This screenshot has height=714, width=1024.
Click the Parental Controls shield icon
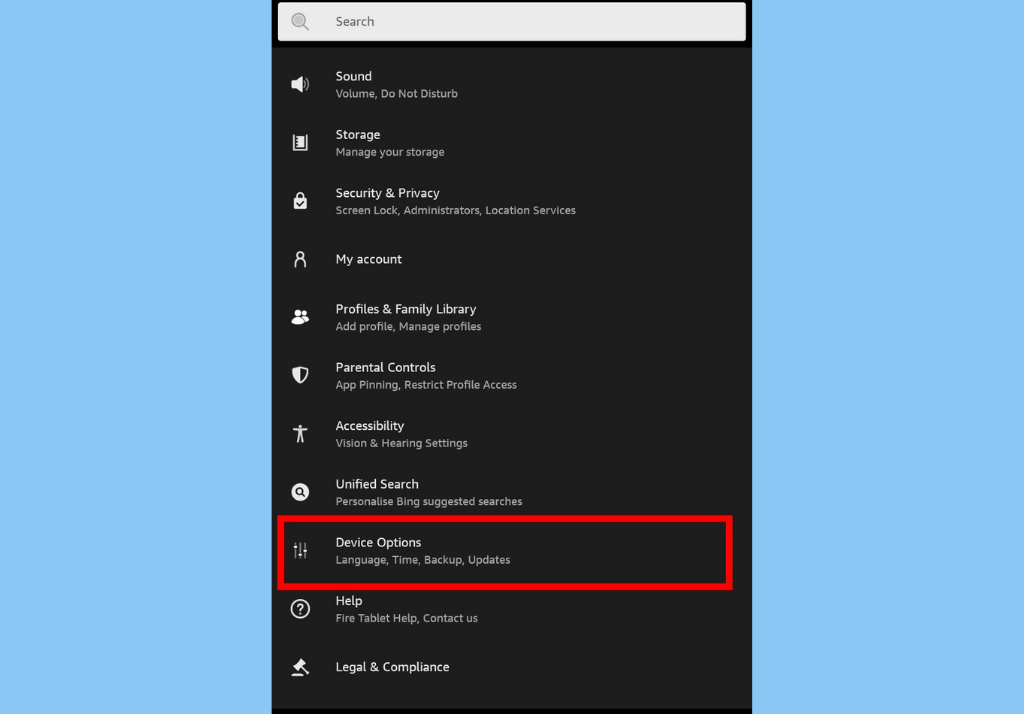coord(300,375)
